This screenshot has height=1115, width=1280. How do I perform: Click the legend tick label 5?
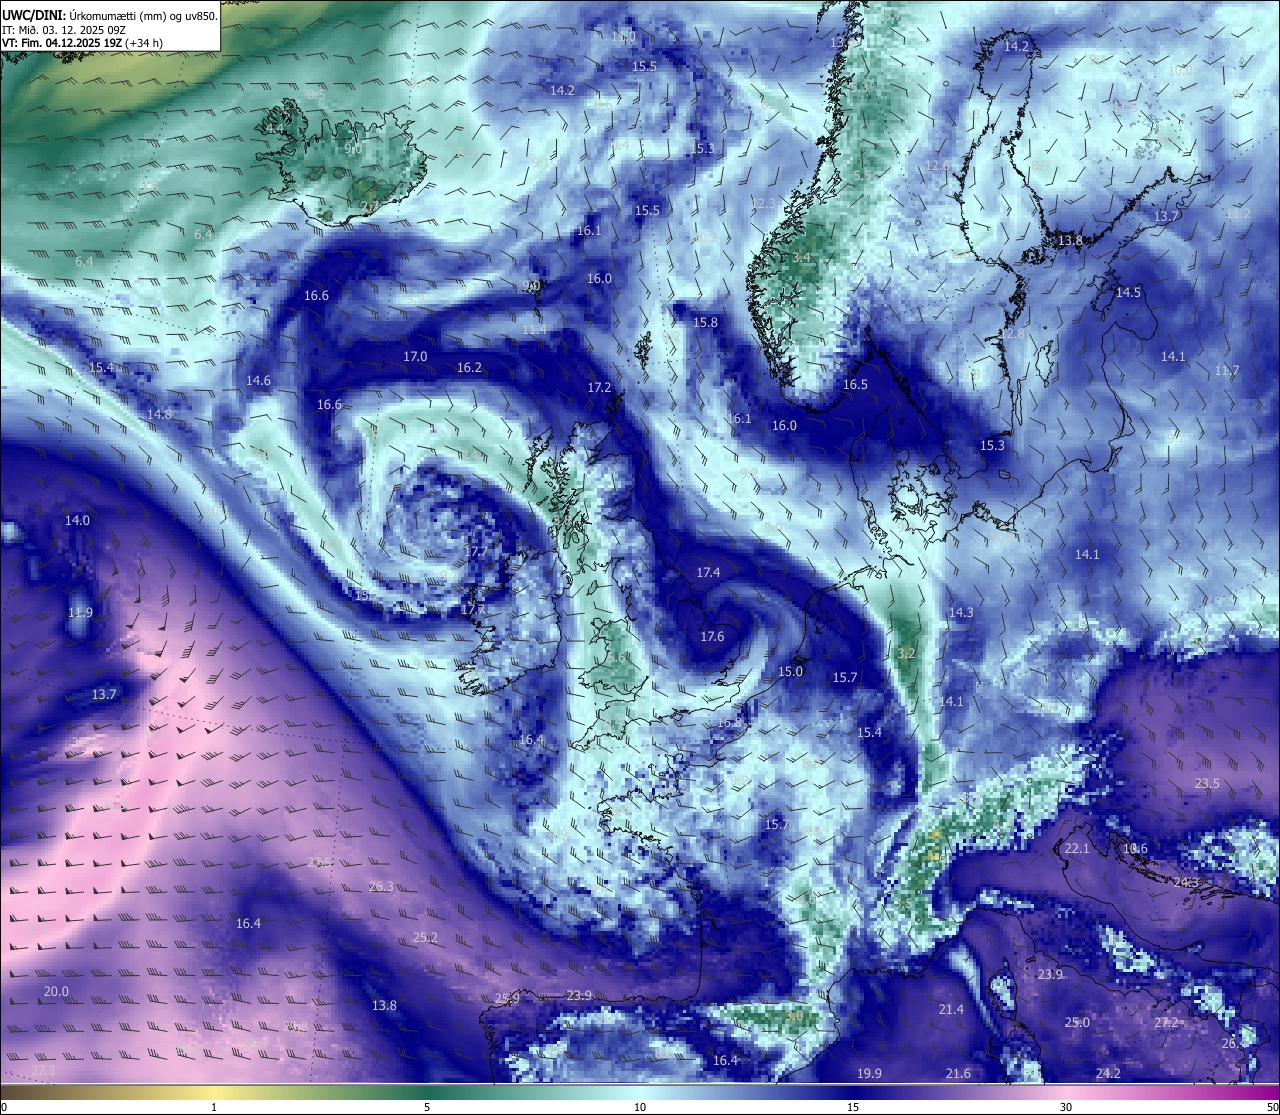click(427, 1107)
